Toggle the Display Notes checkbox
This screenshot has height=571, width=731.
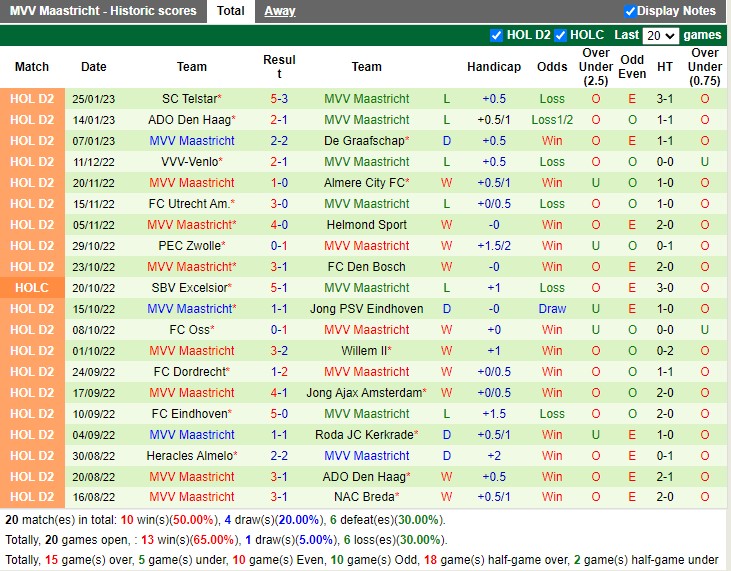pyautogui.click(x=630, y=11)
